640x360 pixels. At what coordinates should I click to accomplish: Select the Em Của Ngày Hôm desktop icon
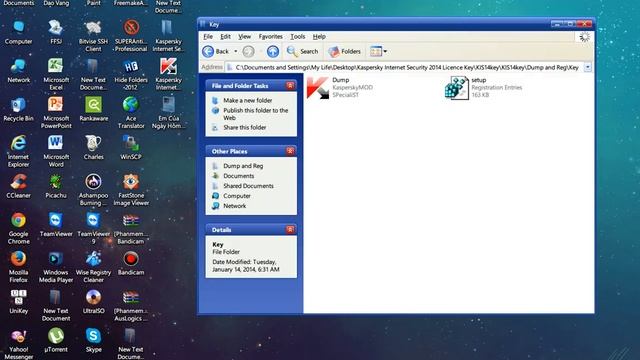click(x=168, y=112)
